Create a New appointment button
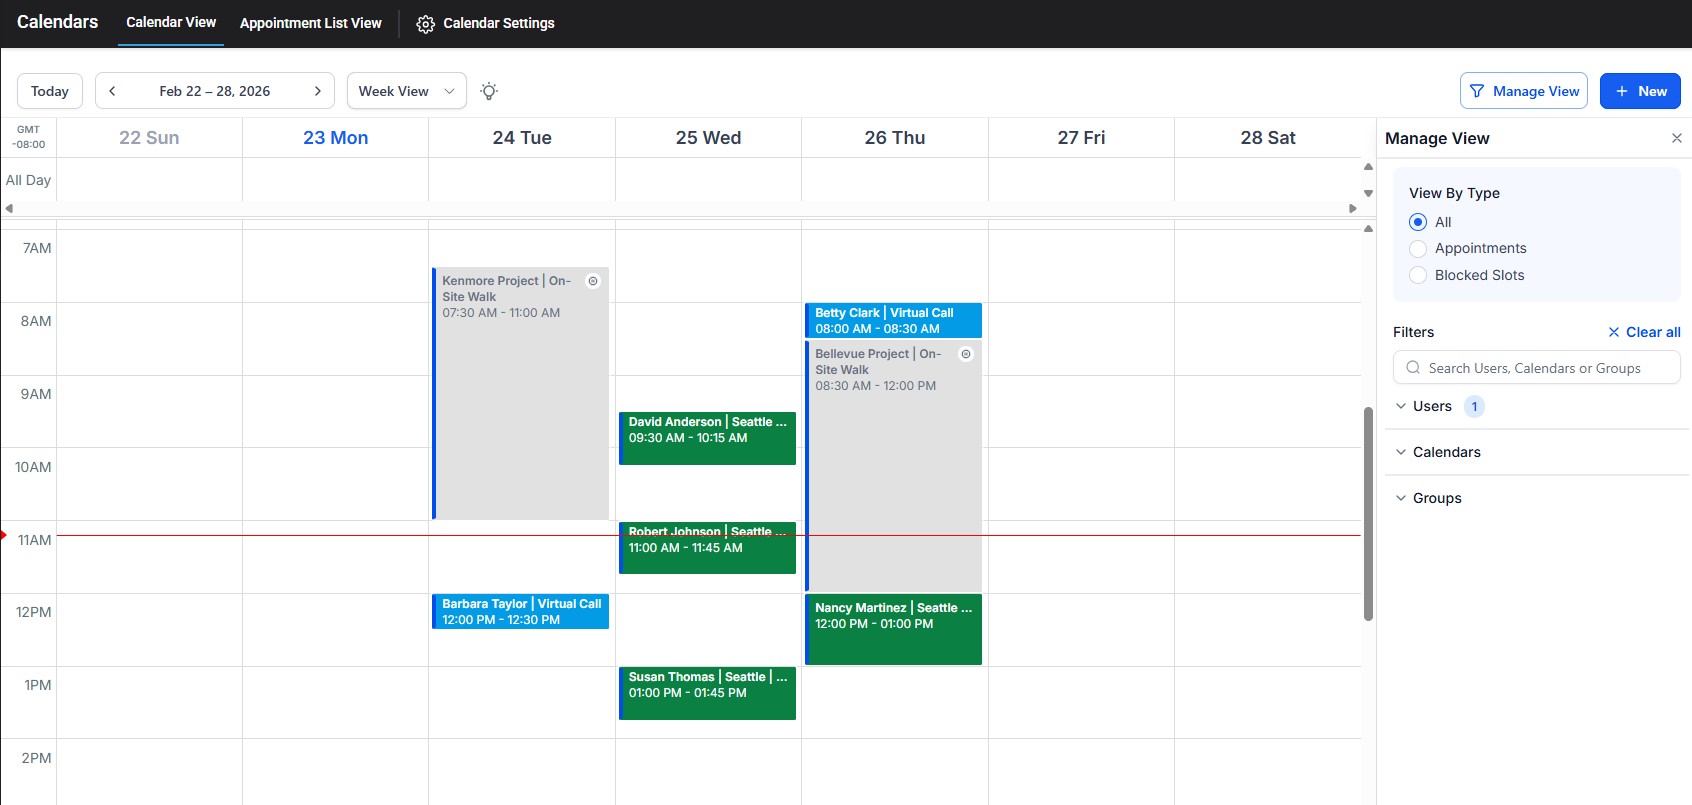 pos(1640,91)
